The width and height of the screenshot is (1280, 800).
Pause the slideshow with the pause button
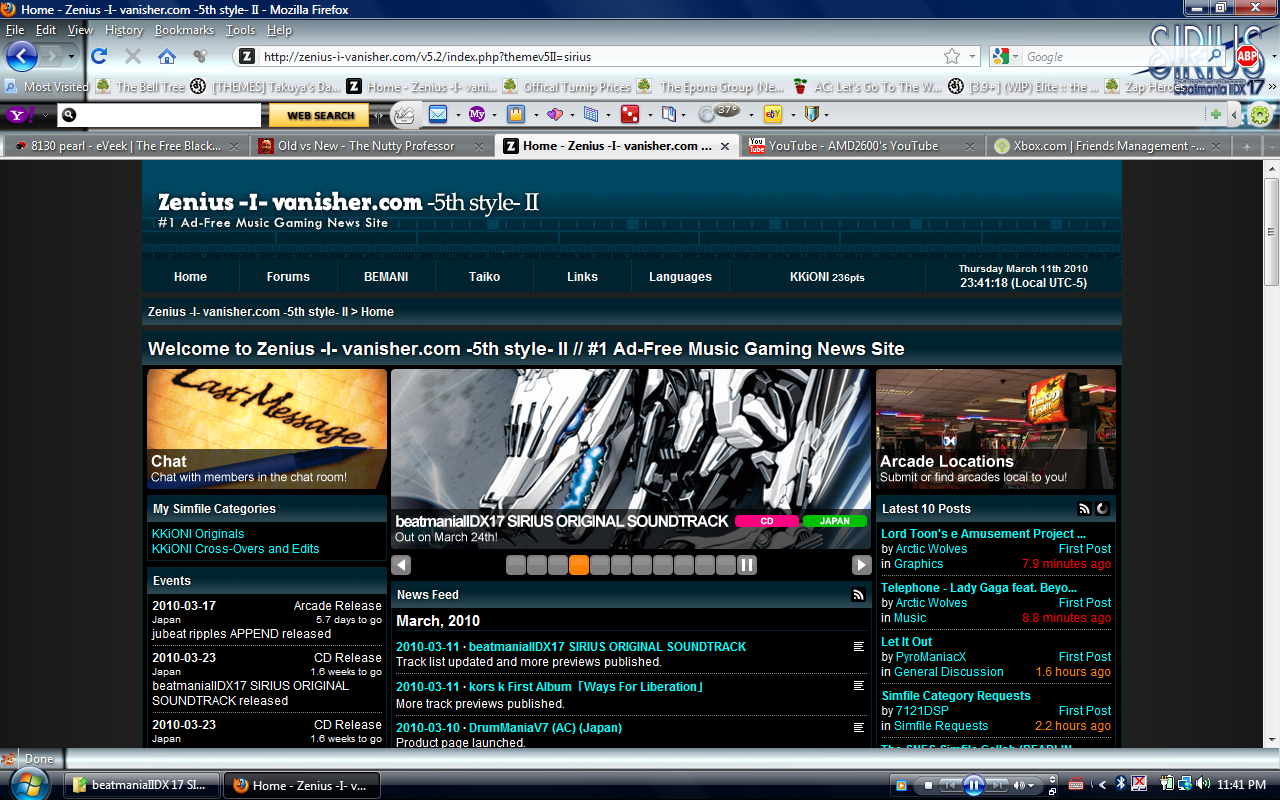[747, 565]
